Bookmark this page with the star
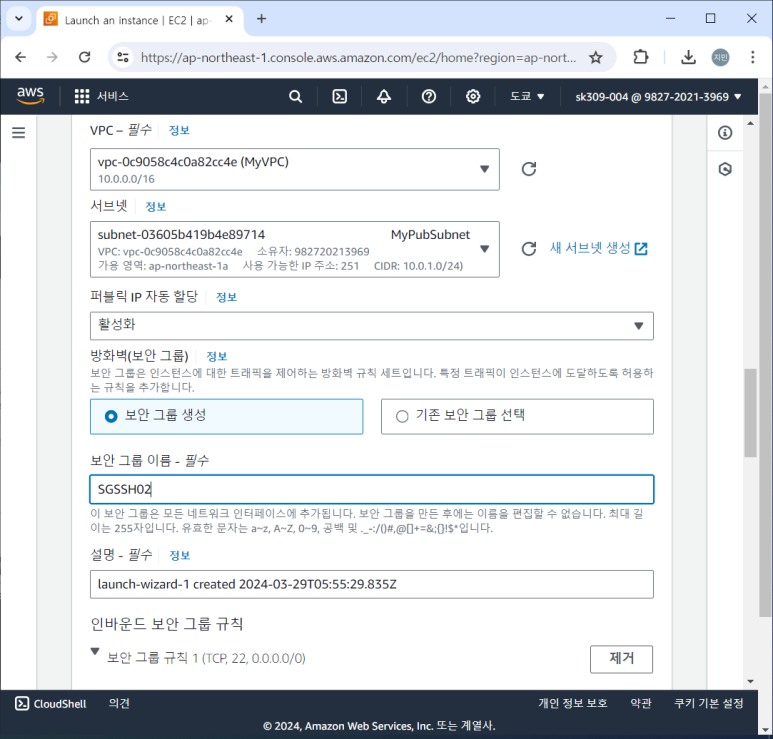The height and width of the screenshot is (739, 773). [596, 58]
